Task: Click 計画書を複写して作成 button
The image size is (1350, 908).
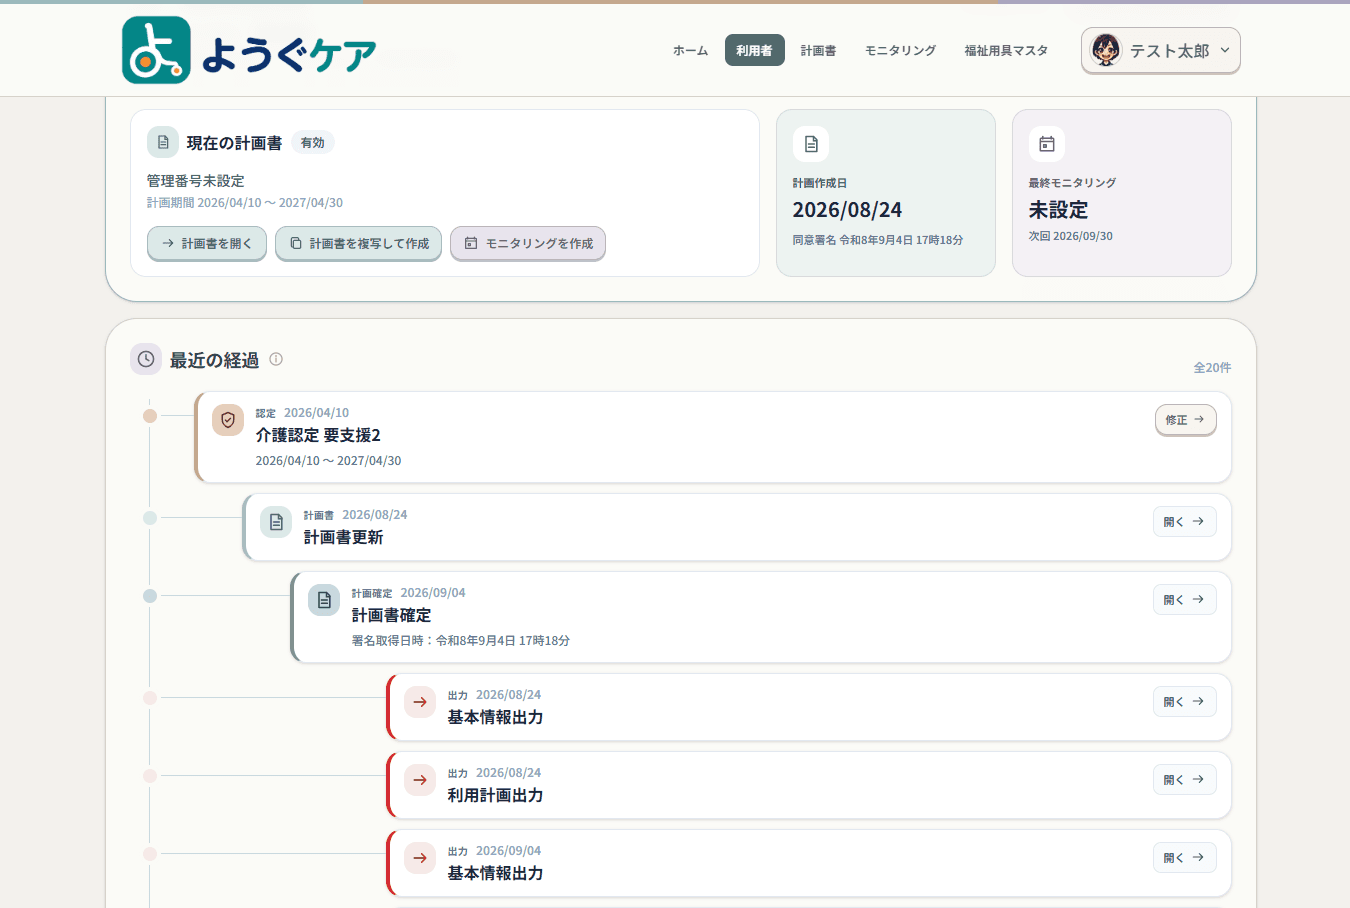Action: click(x=358, y=243)
